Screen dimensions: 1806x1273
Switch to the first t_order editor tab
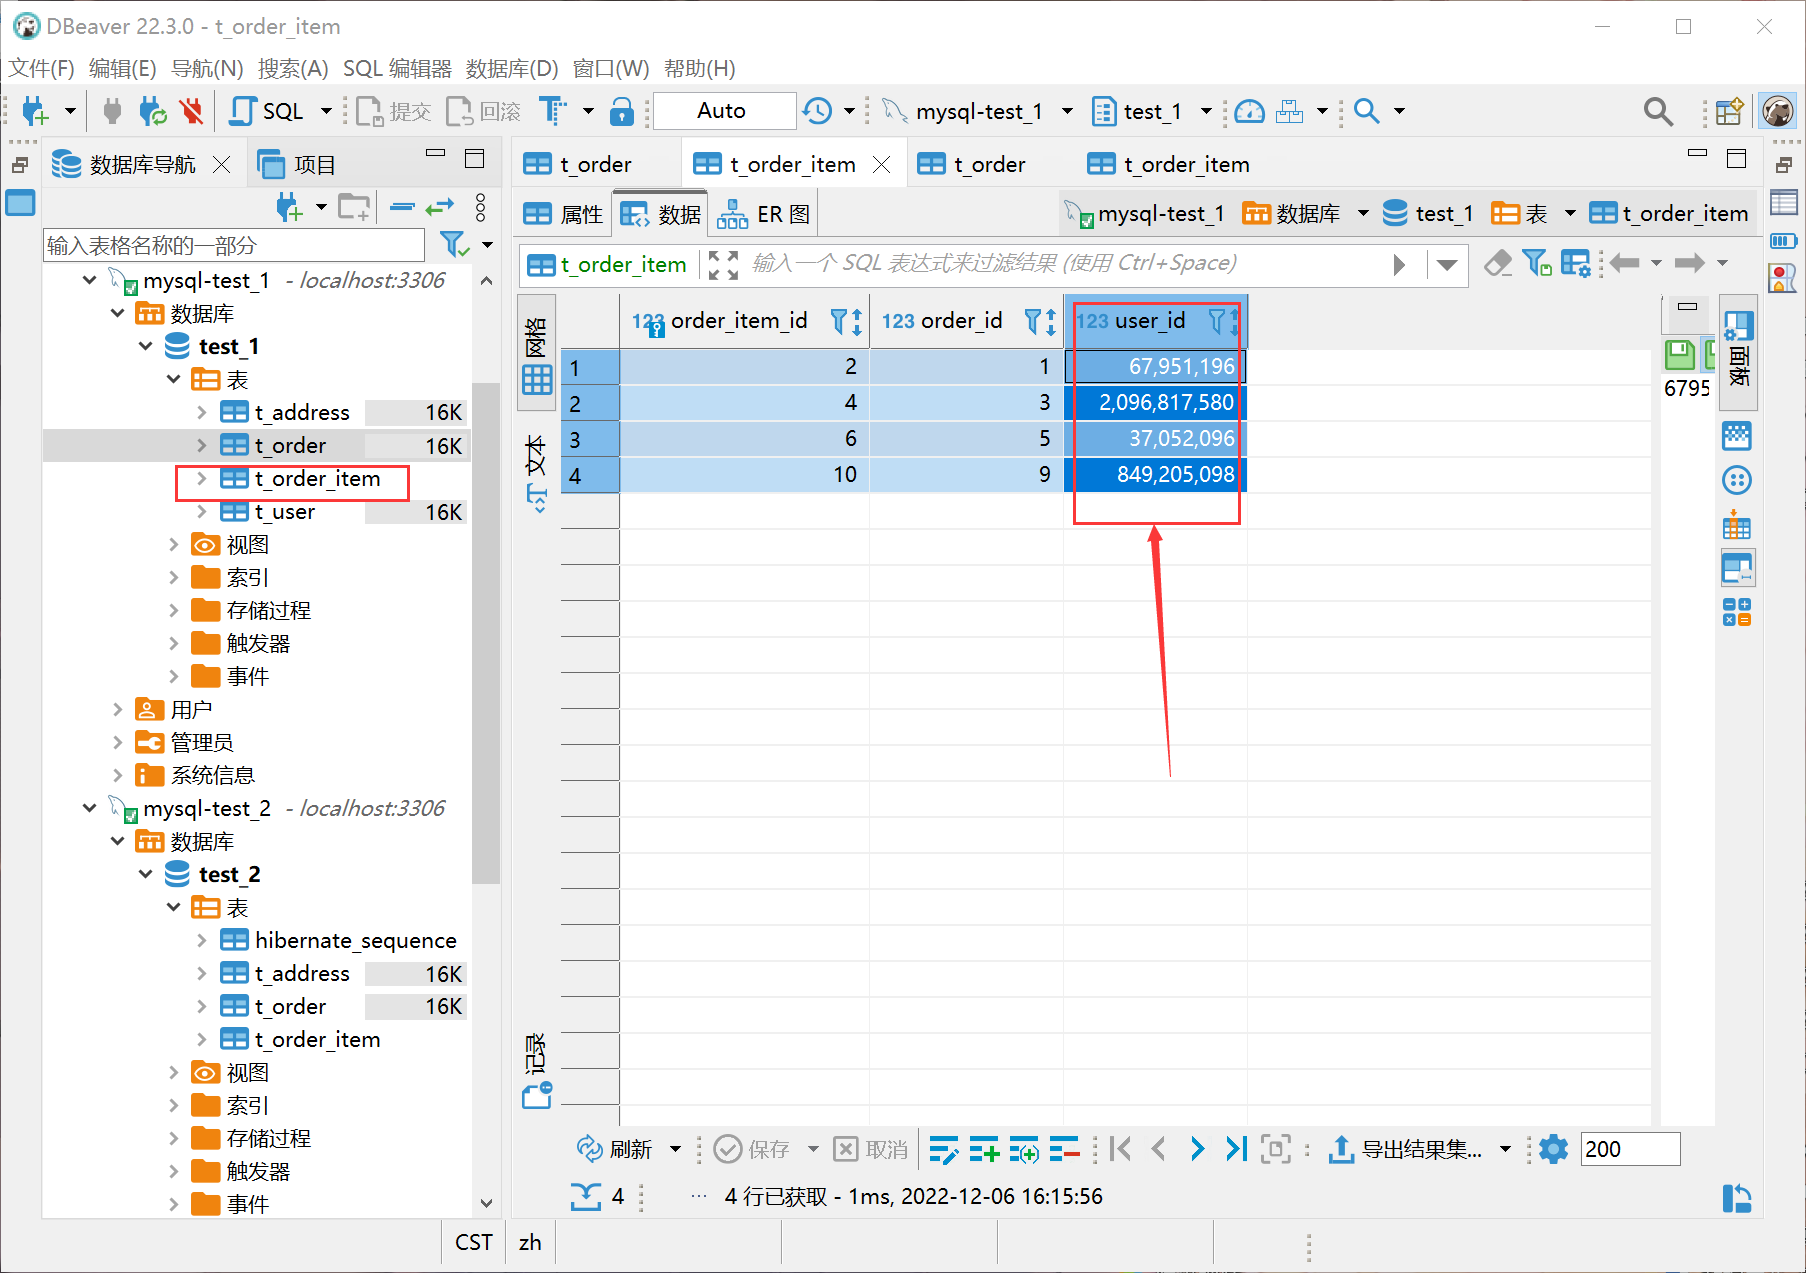(578, 164)
